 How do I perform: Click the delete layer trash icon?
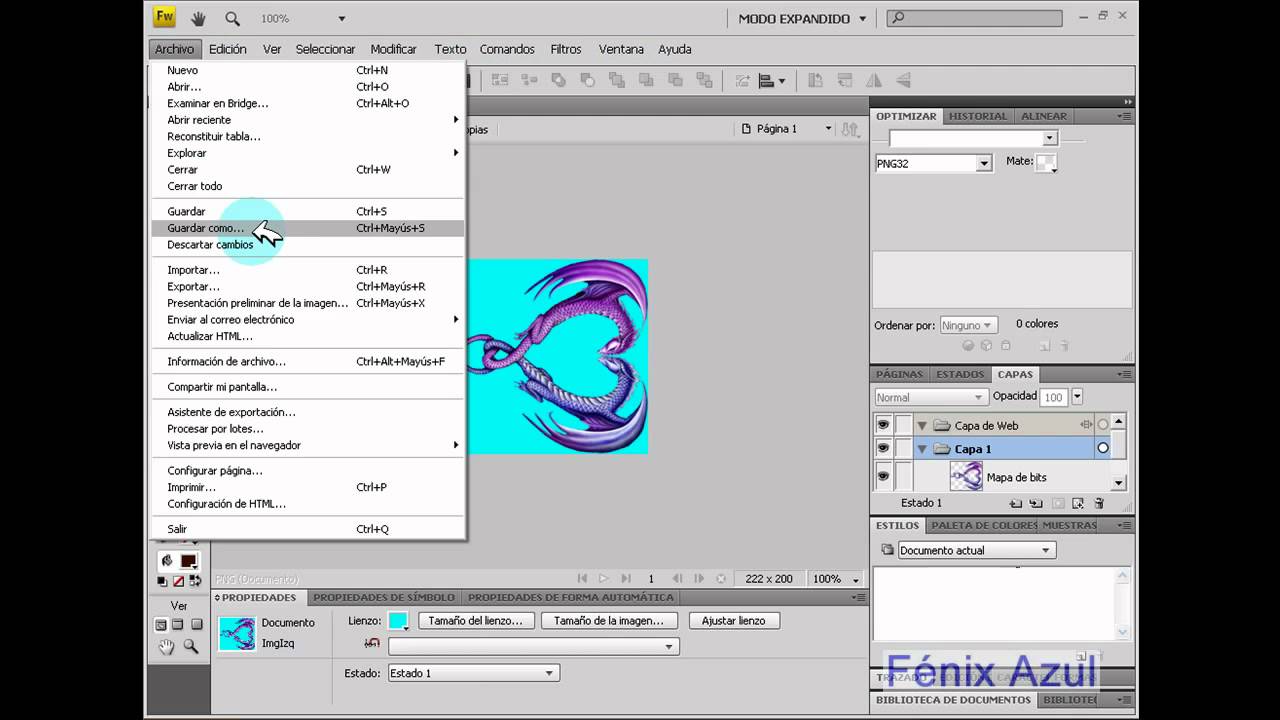1099,504
